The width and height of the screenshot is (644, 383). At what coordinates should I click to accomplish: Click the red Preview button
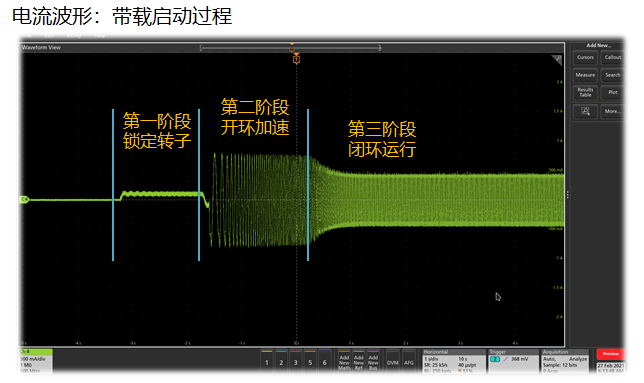point(610,354)
